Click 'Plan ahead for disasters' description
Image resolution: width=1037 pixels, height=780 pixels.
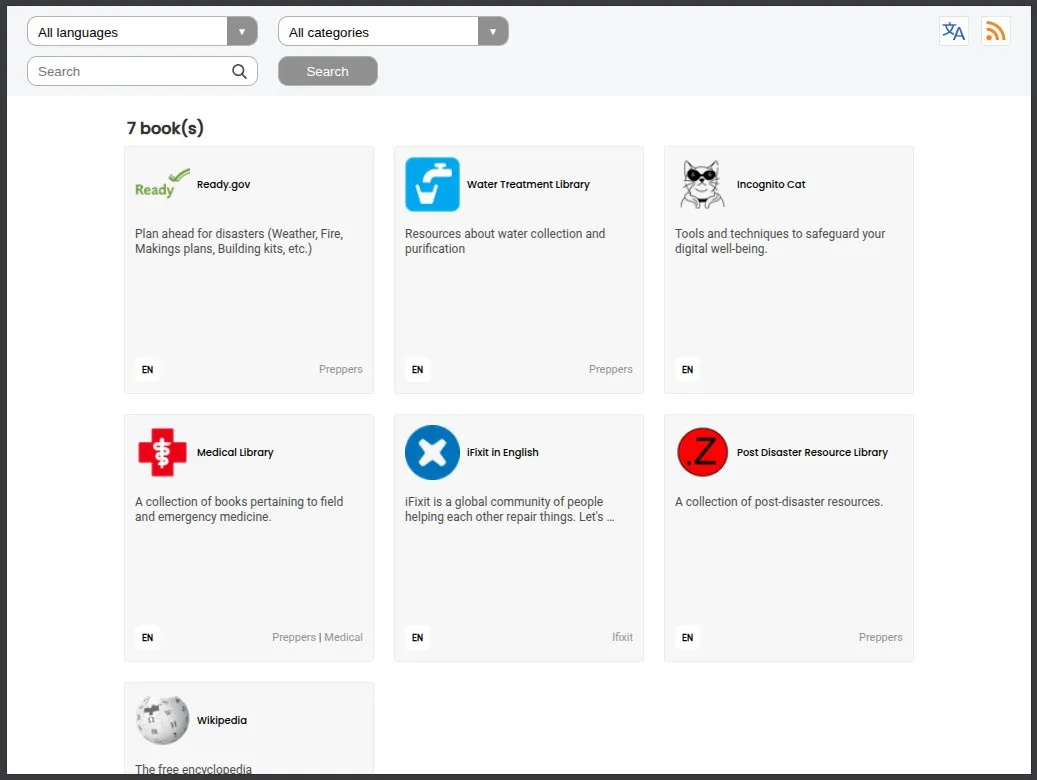(x=239, y=241)
